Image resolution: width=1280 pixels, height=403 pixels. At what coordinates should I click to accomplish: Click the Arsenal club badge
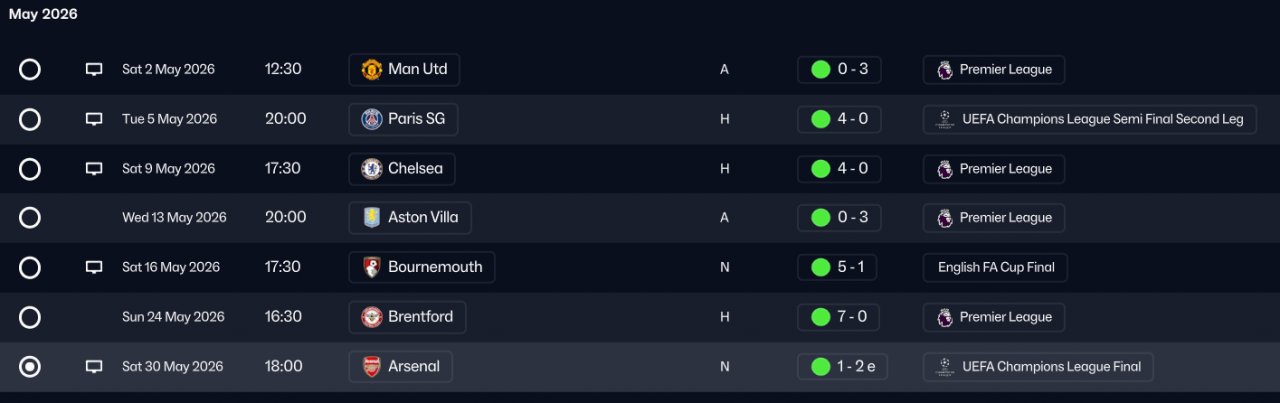372,366
